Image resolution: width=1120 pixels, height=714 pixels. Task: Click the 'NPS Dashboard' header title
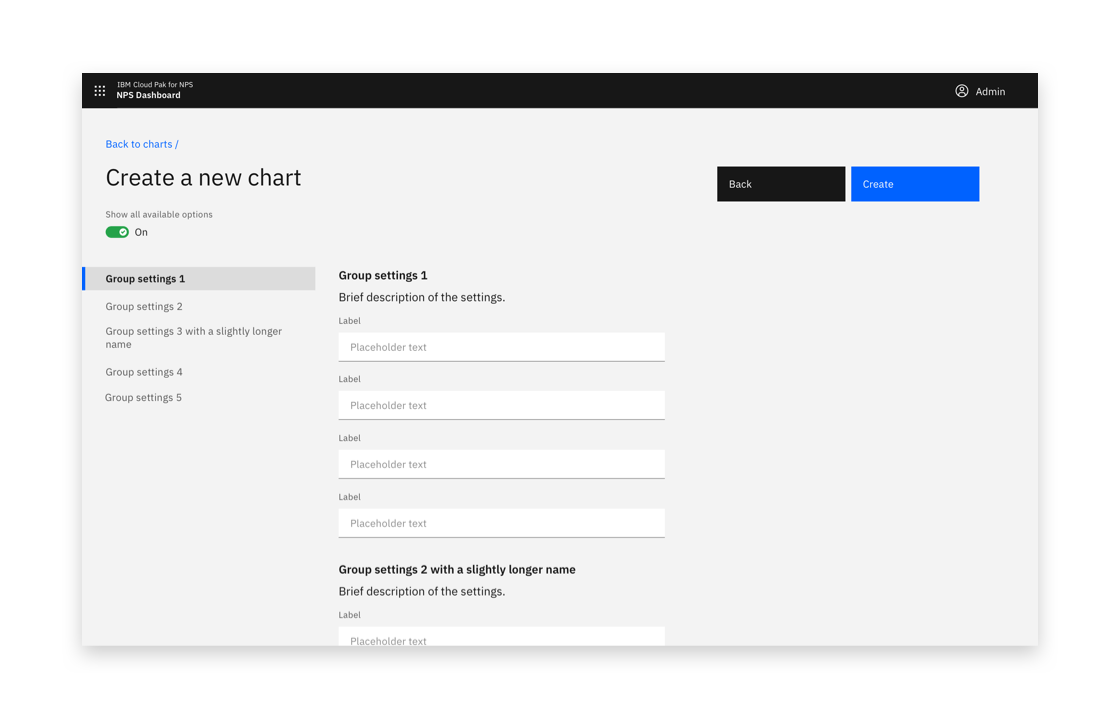click(149, 95)
